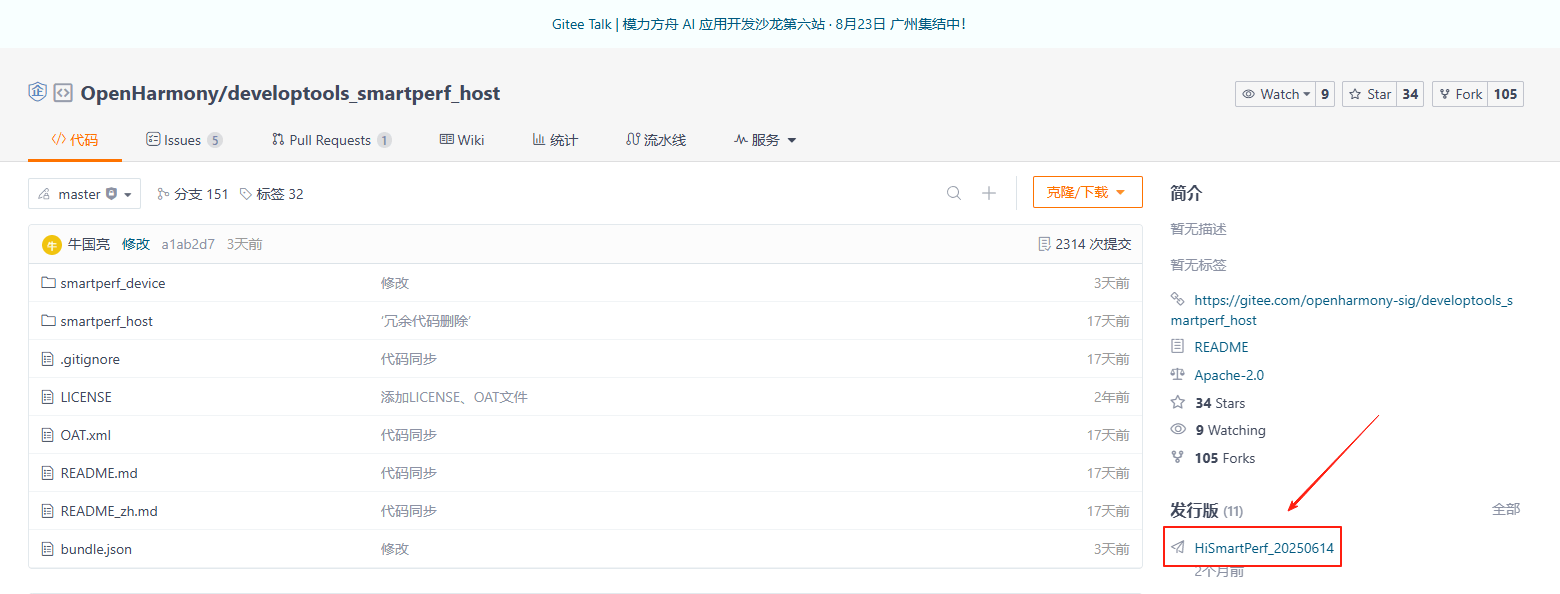Click the search icon in file toolbar
The height and width of the screenshot is (594, 1560).
click(x=954, y=193)
